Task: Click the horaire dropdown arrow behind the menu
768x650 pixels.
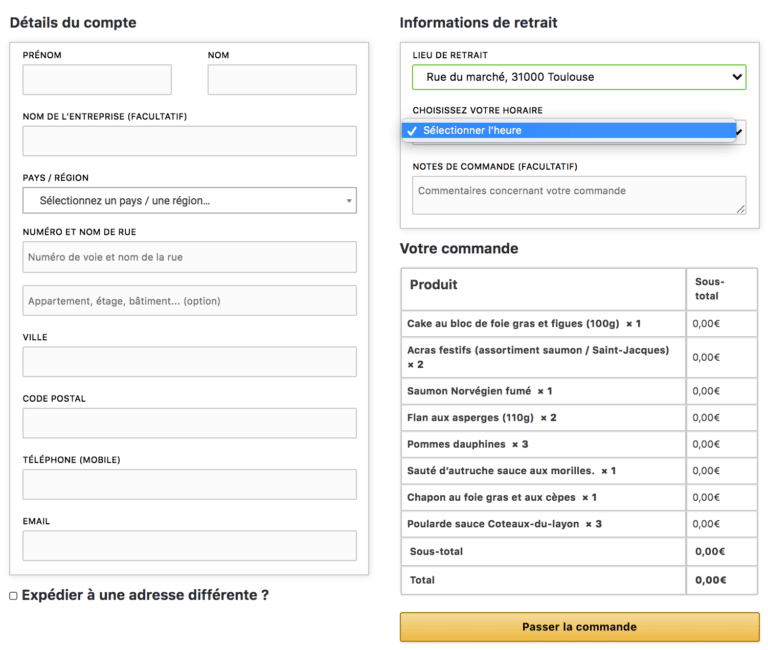Action: [x=740, y=132]
